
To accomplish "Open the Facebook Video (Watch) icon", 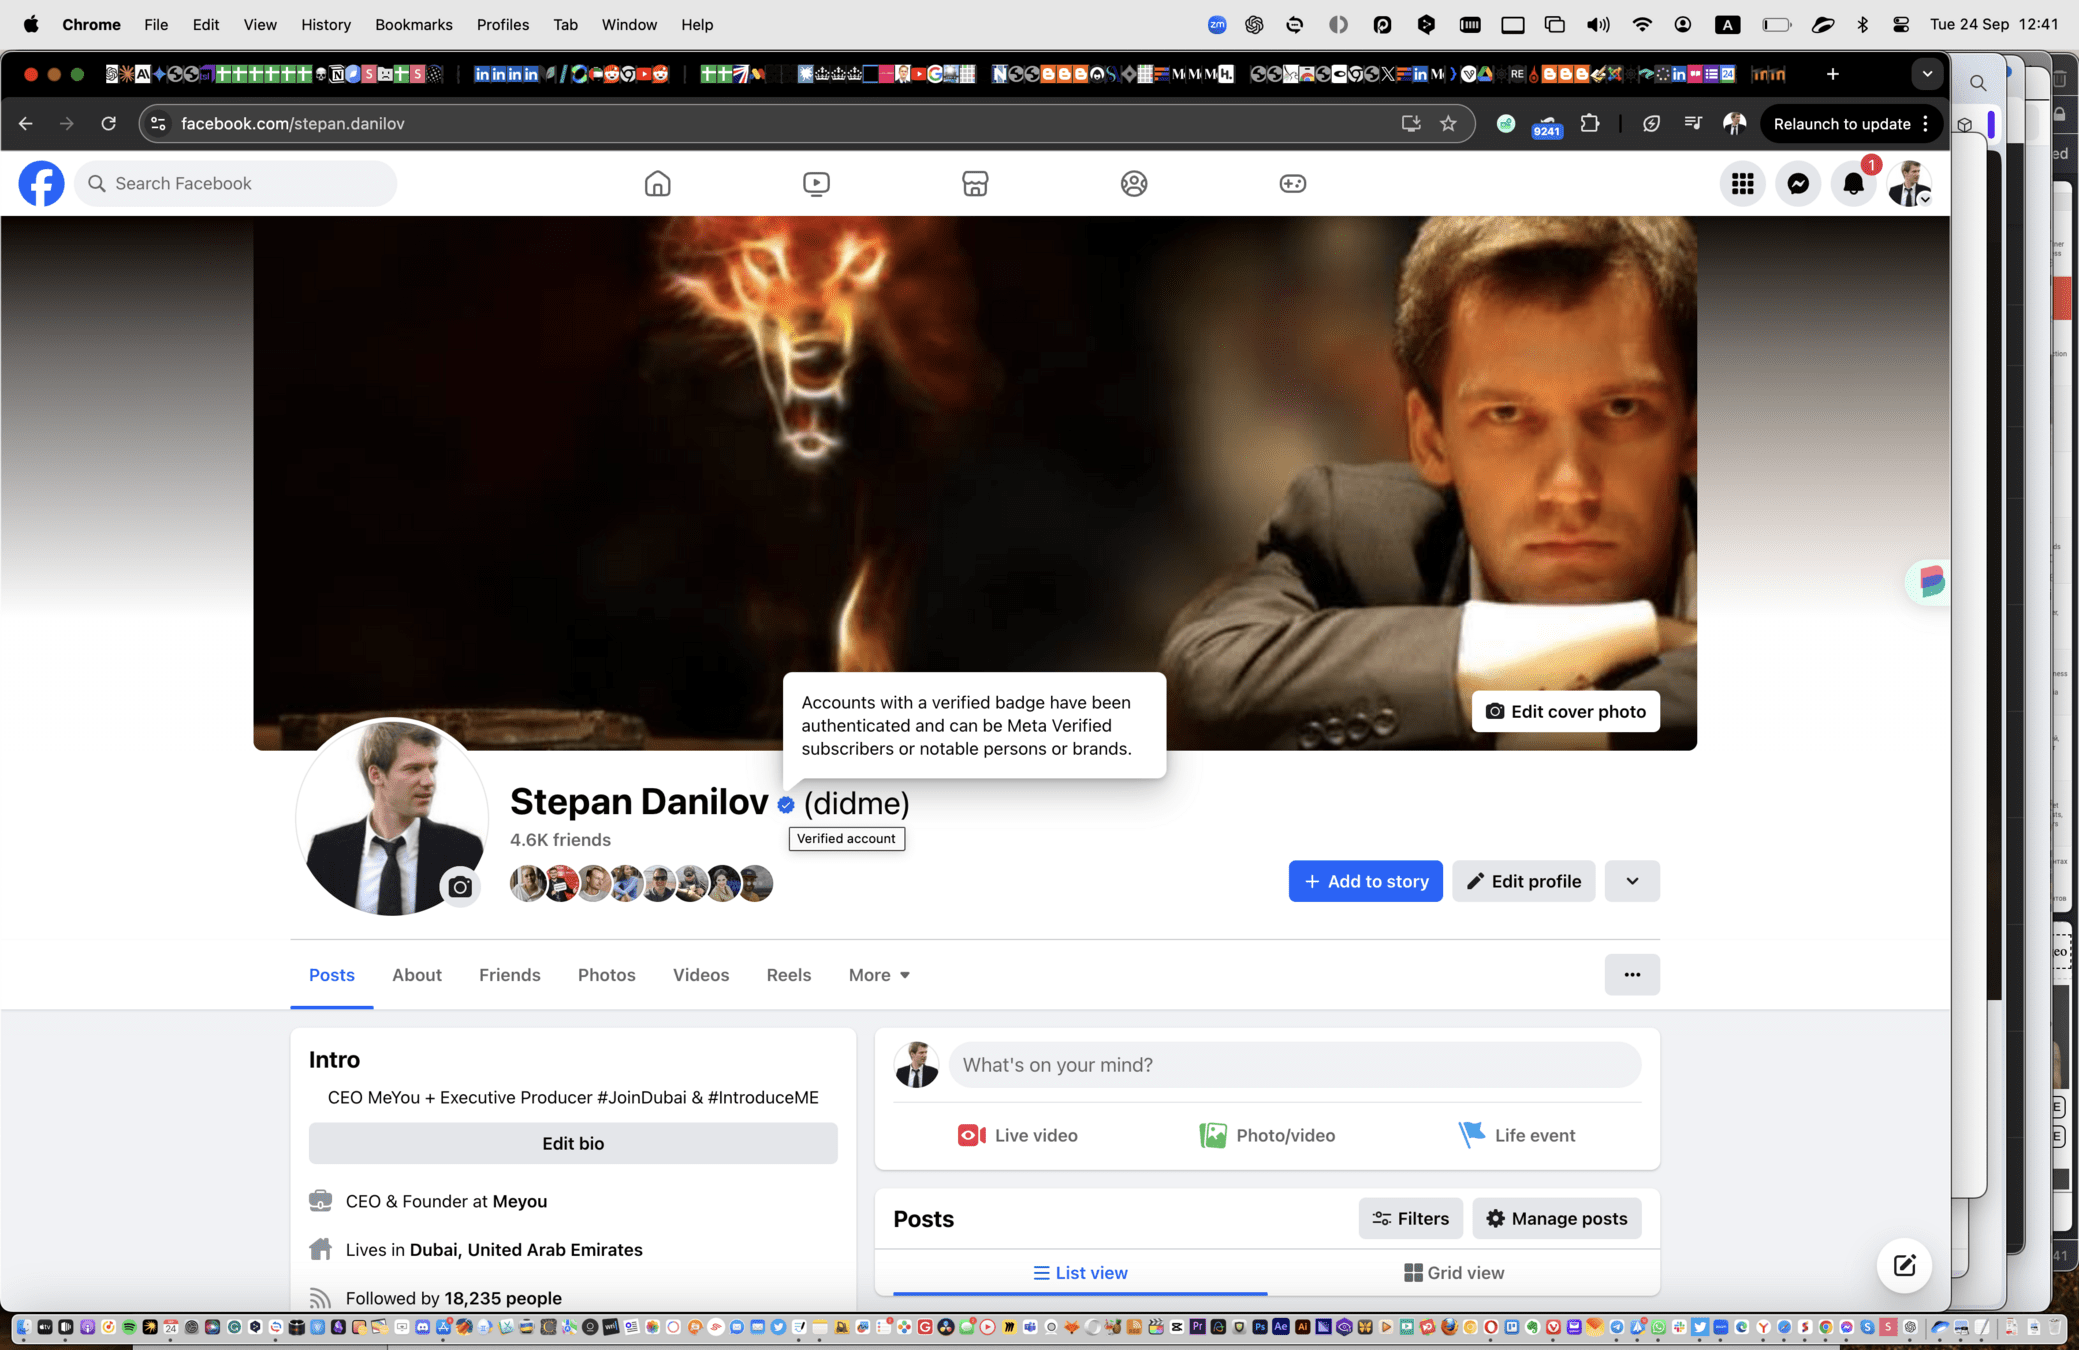I will click(816, 183).
